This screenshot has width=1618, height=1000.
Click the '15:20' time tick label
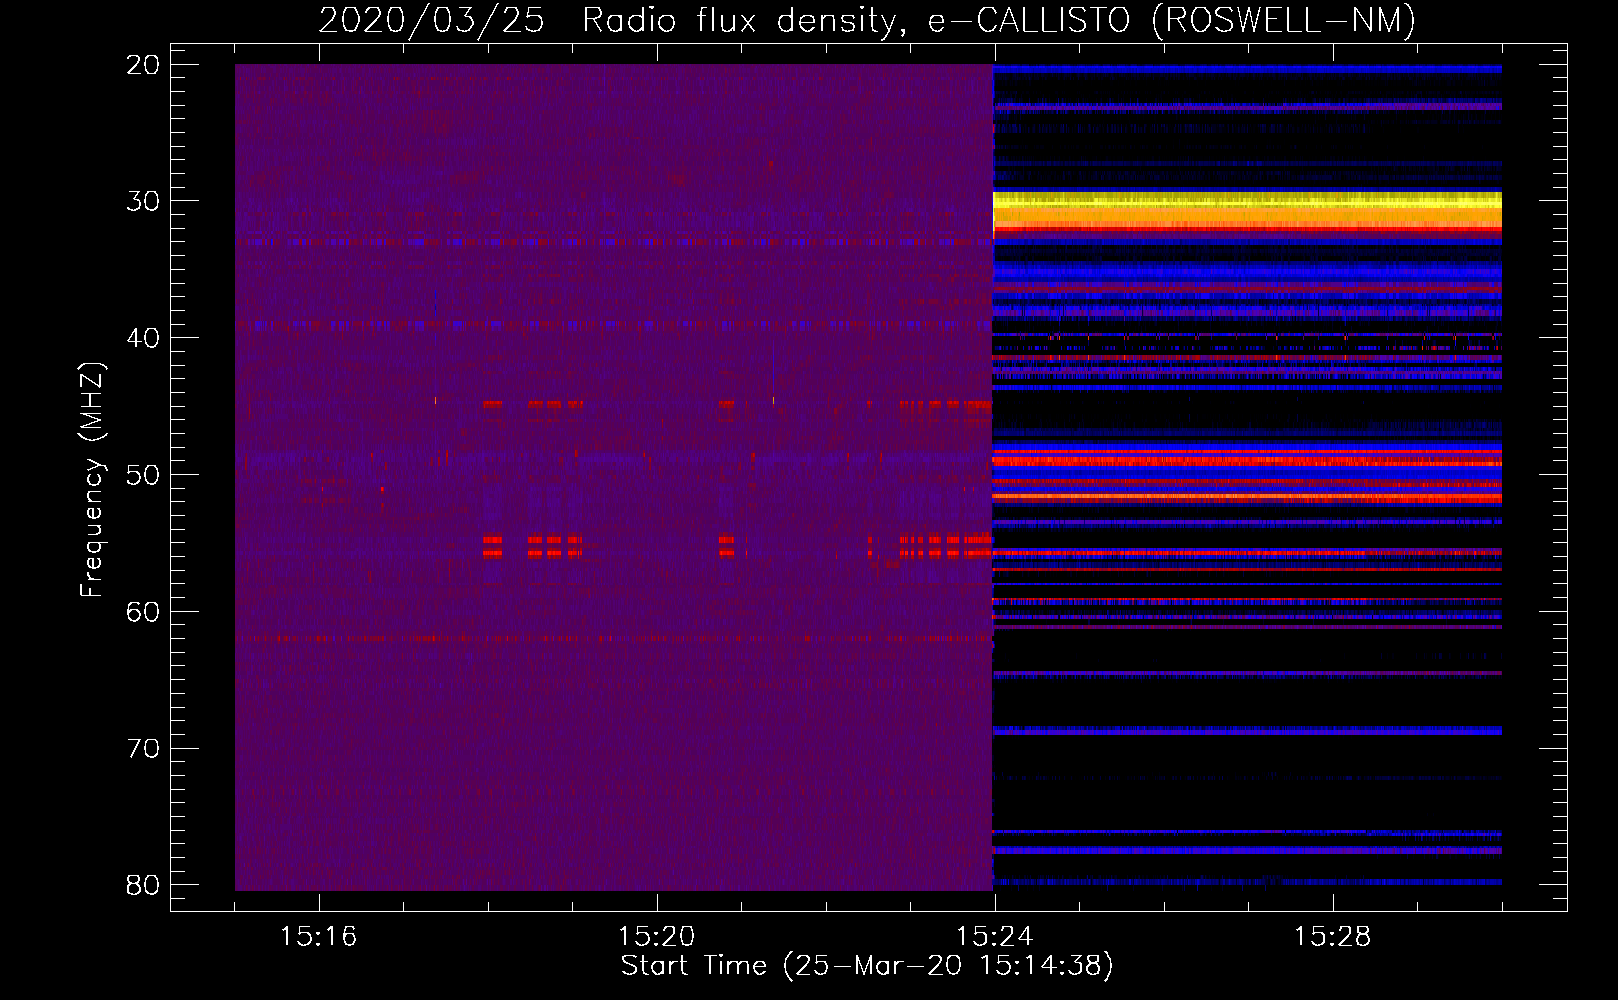[x=656, y=937]
